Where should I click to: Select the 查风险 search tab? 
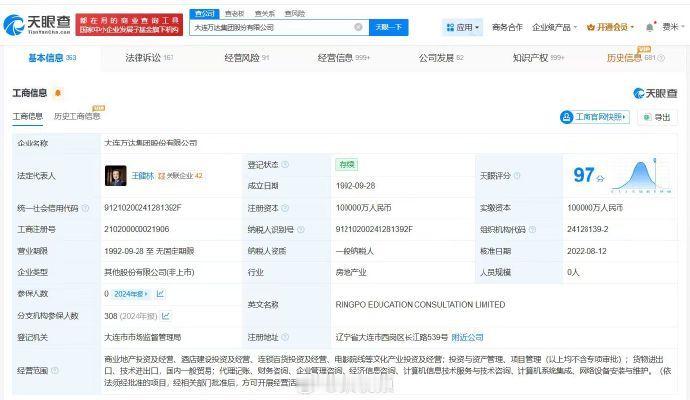pyautogui.click(x=294, y=14)
